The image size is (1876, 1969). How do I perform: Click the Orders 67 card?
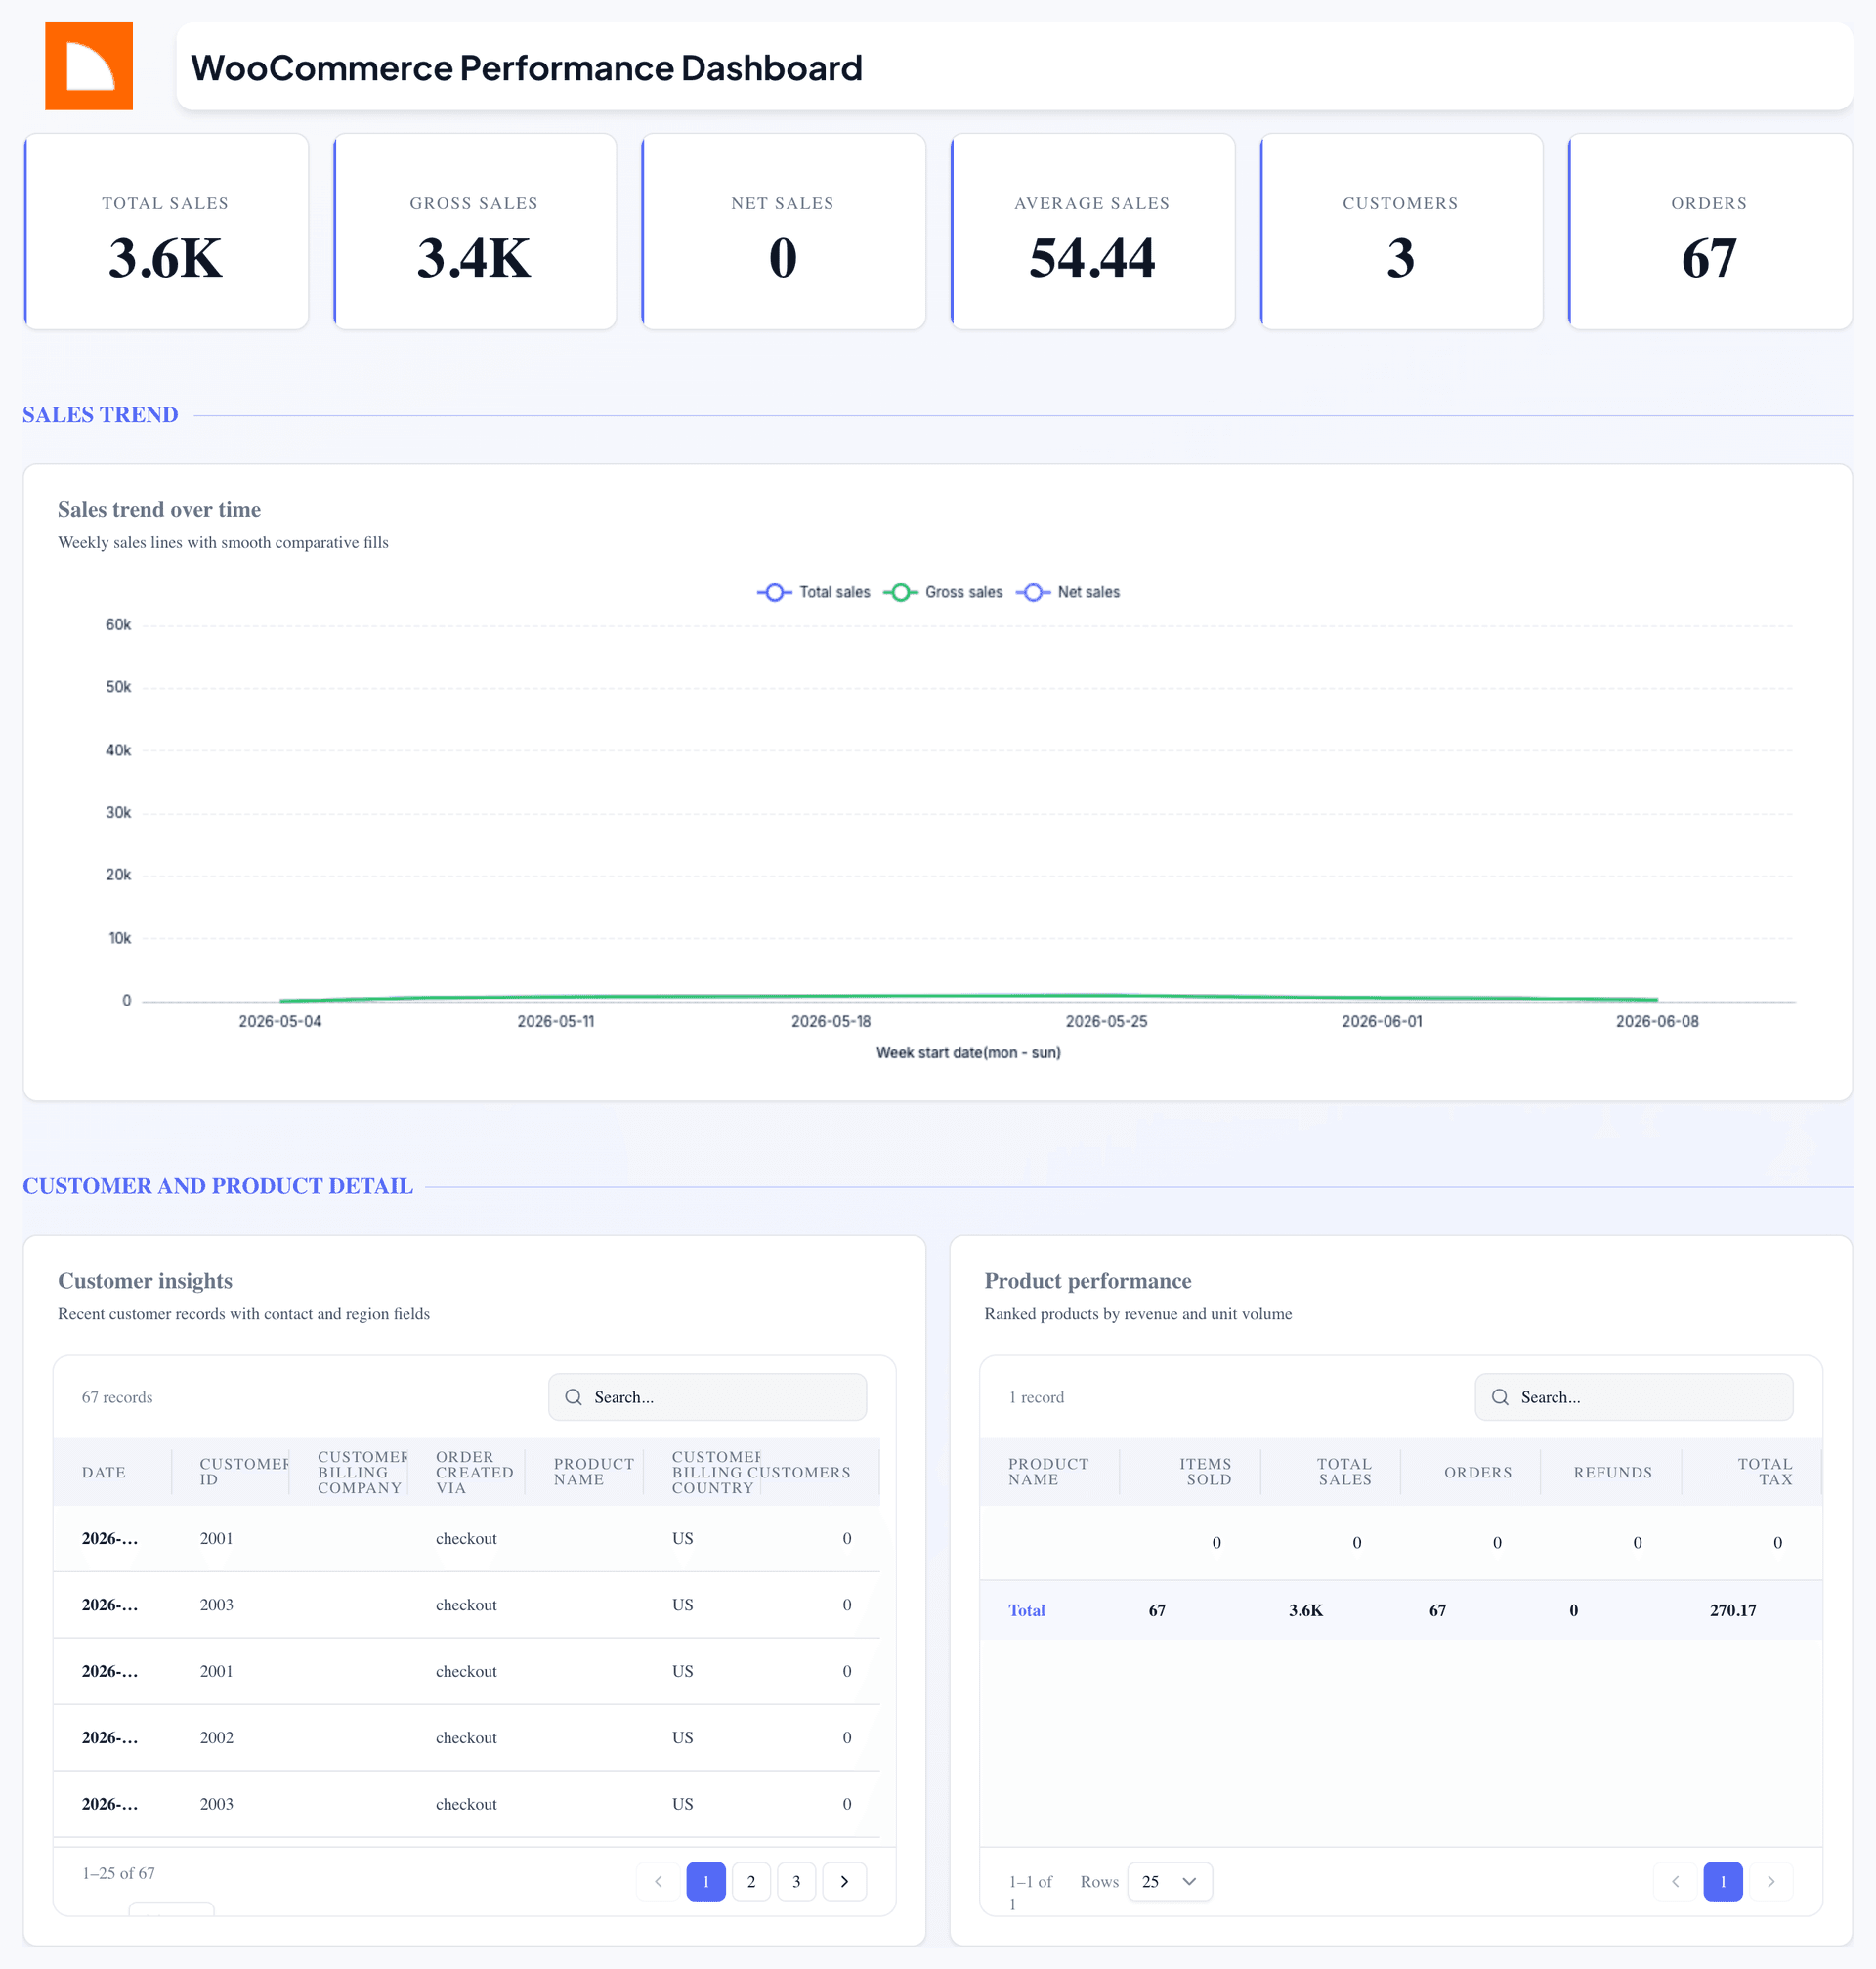click(1710, 231)
